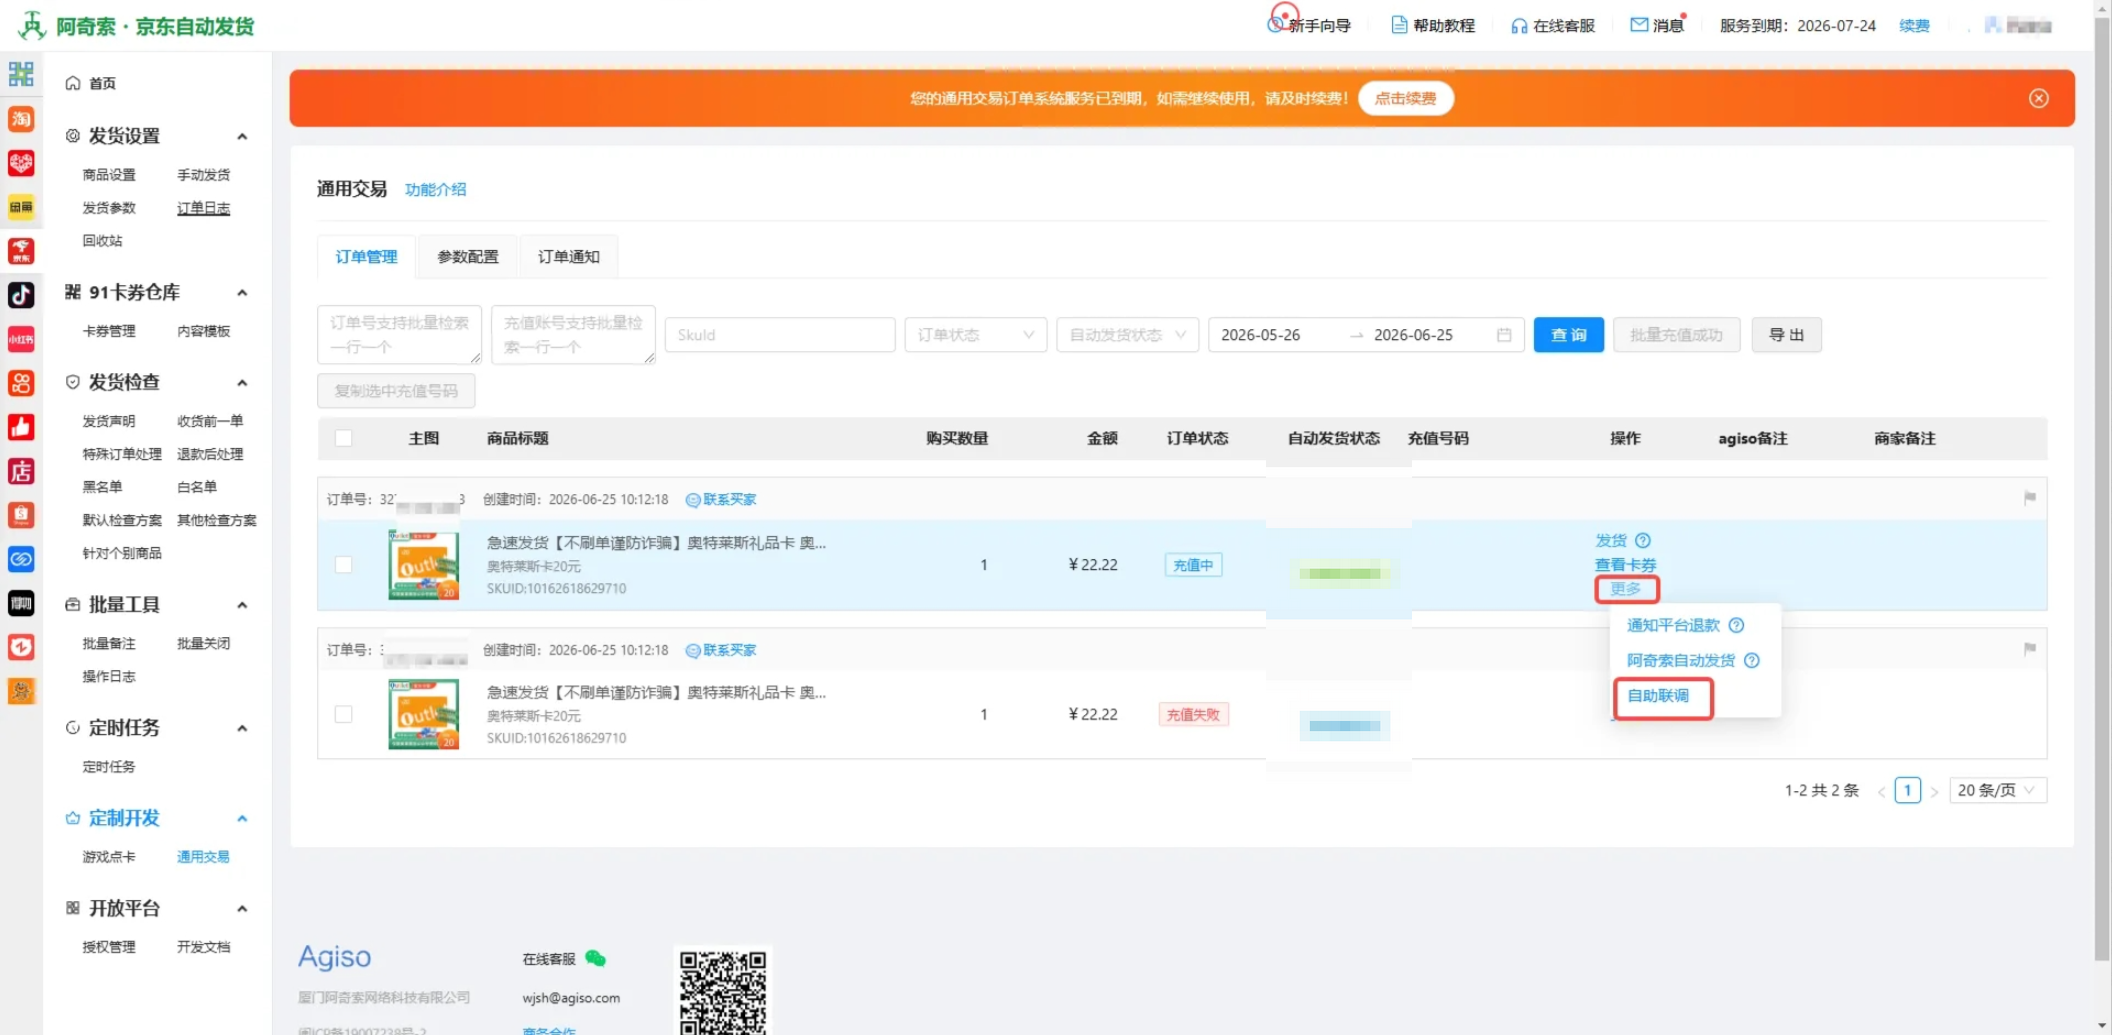Dismiss the orange renewal banner
Image resolution: width=2112 pixels, height=1035 pixels.
2039,98
